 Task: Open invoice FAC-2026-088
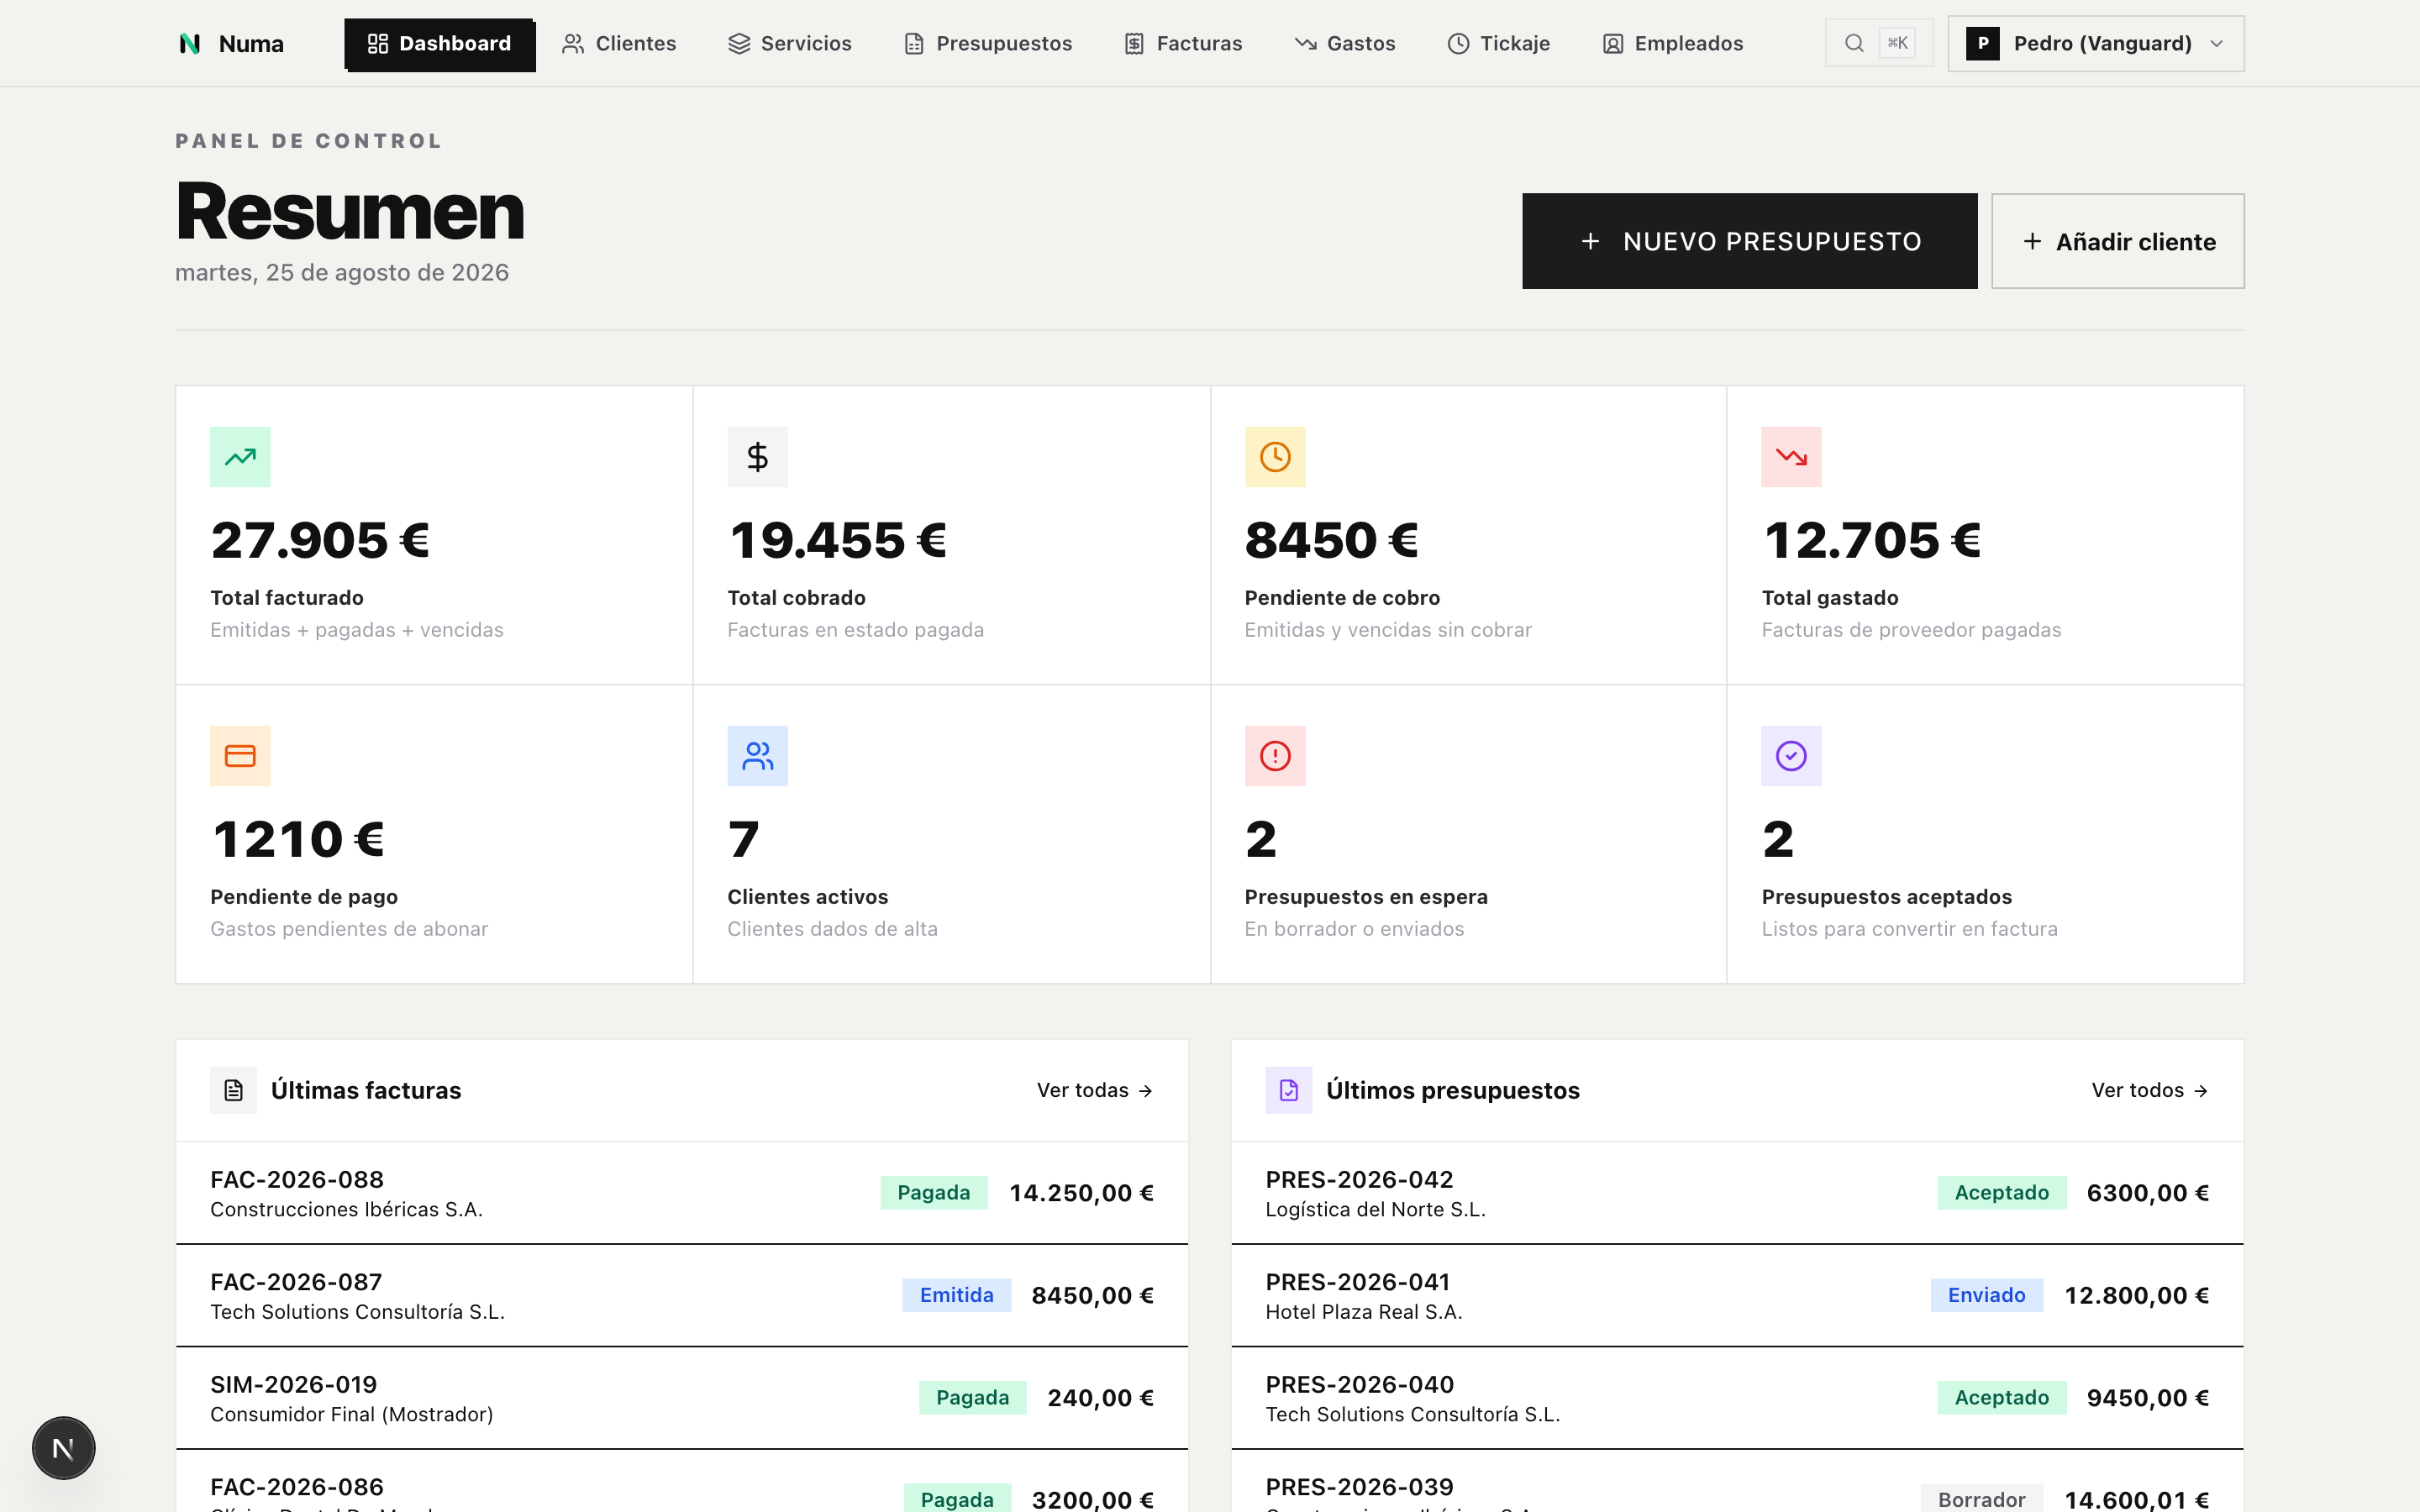click(x=682, y=1193)
